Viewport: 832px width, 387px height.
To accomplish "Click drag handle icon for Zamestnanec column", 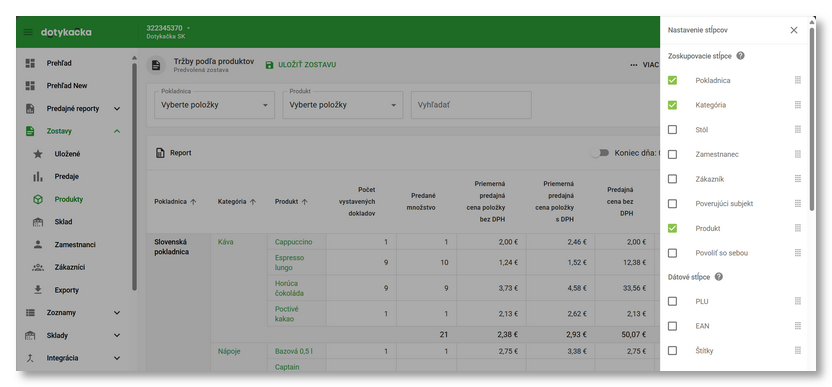I will click(x=798, y=154).
